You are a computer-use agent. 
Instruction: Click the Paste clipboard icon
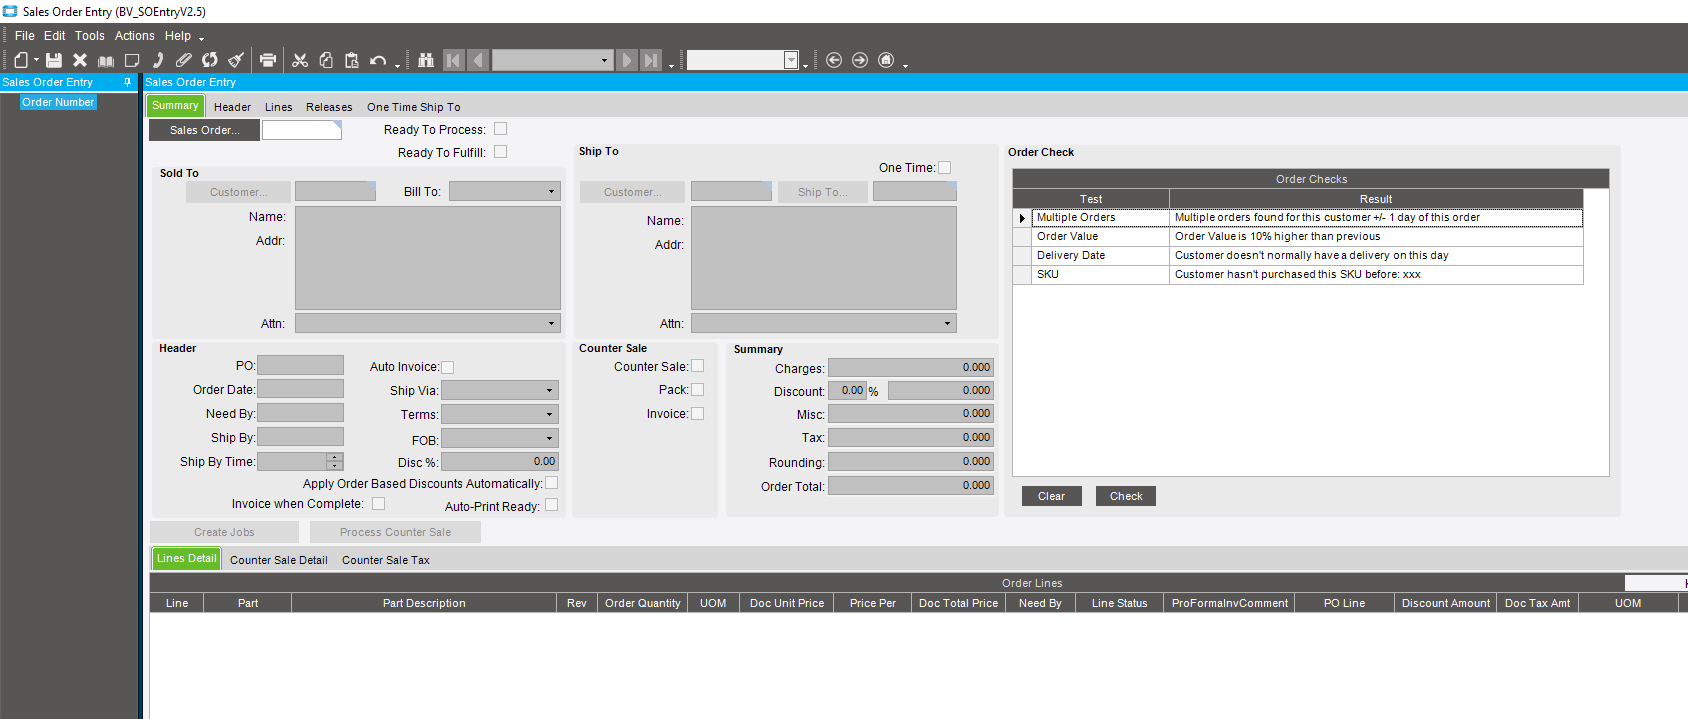pyautogui.click(x=352, y=60)
